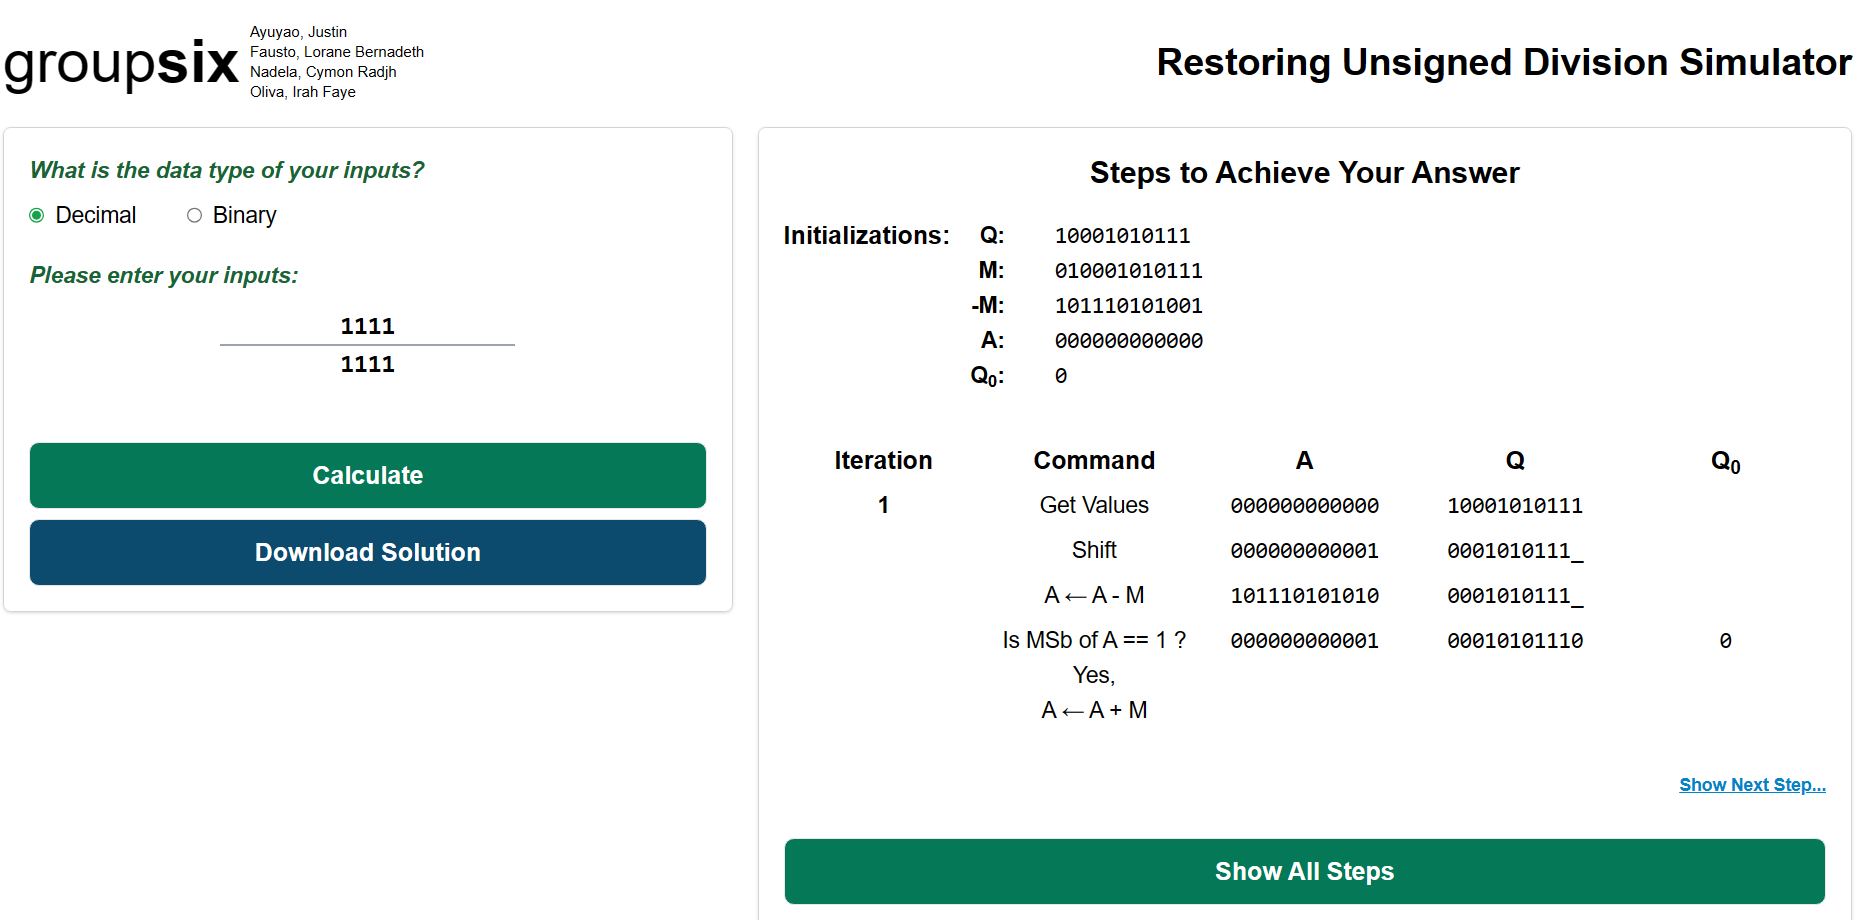Open the Show Next Step link
1862x920 pixels.
[x=1752, y=785]
